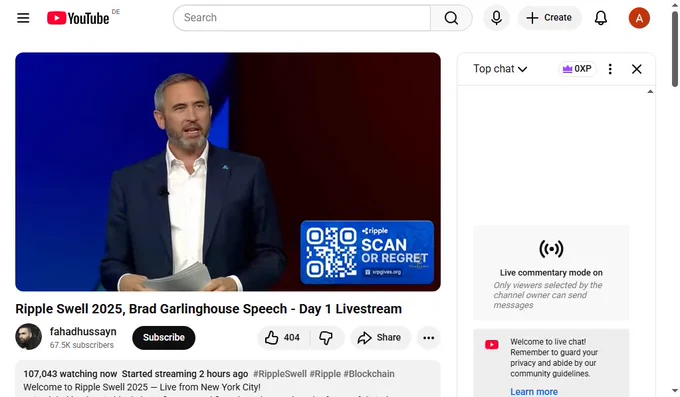Click the page vertical scrollbar thumb
Screen dimensions: 680x397
(675, 49)
